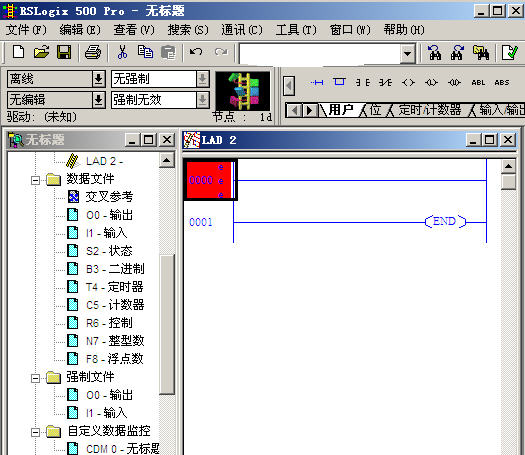Open the 强制无效 forces status dropdown arrow
The height and width of the screenshot is (455, 525).
[x=202, y=100]
